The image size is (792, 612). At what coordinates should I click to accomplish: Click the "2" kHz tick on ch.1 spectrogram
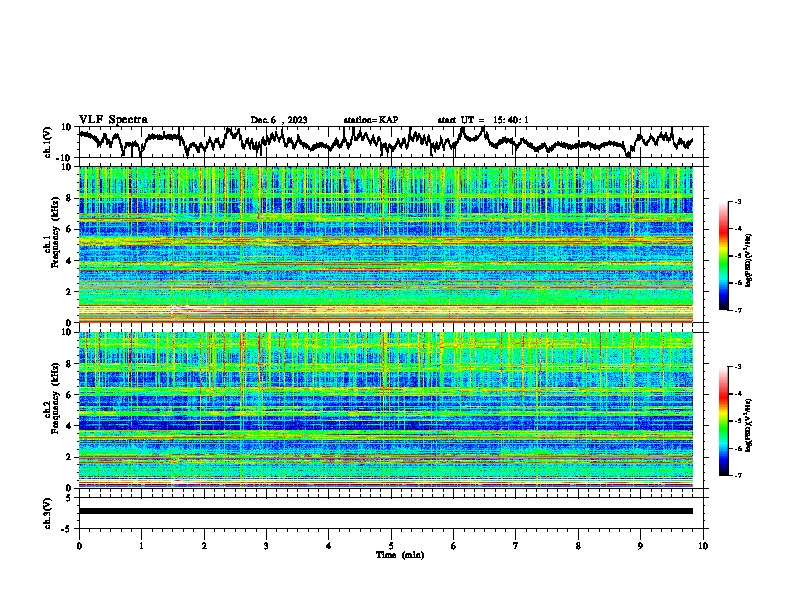tap(70, 291)
